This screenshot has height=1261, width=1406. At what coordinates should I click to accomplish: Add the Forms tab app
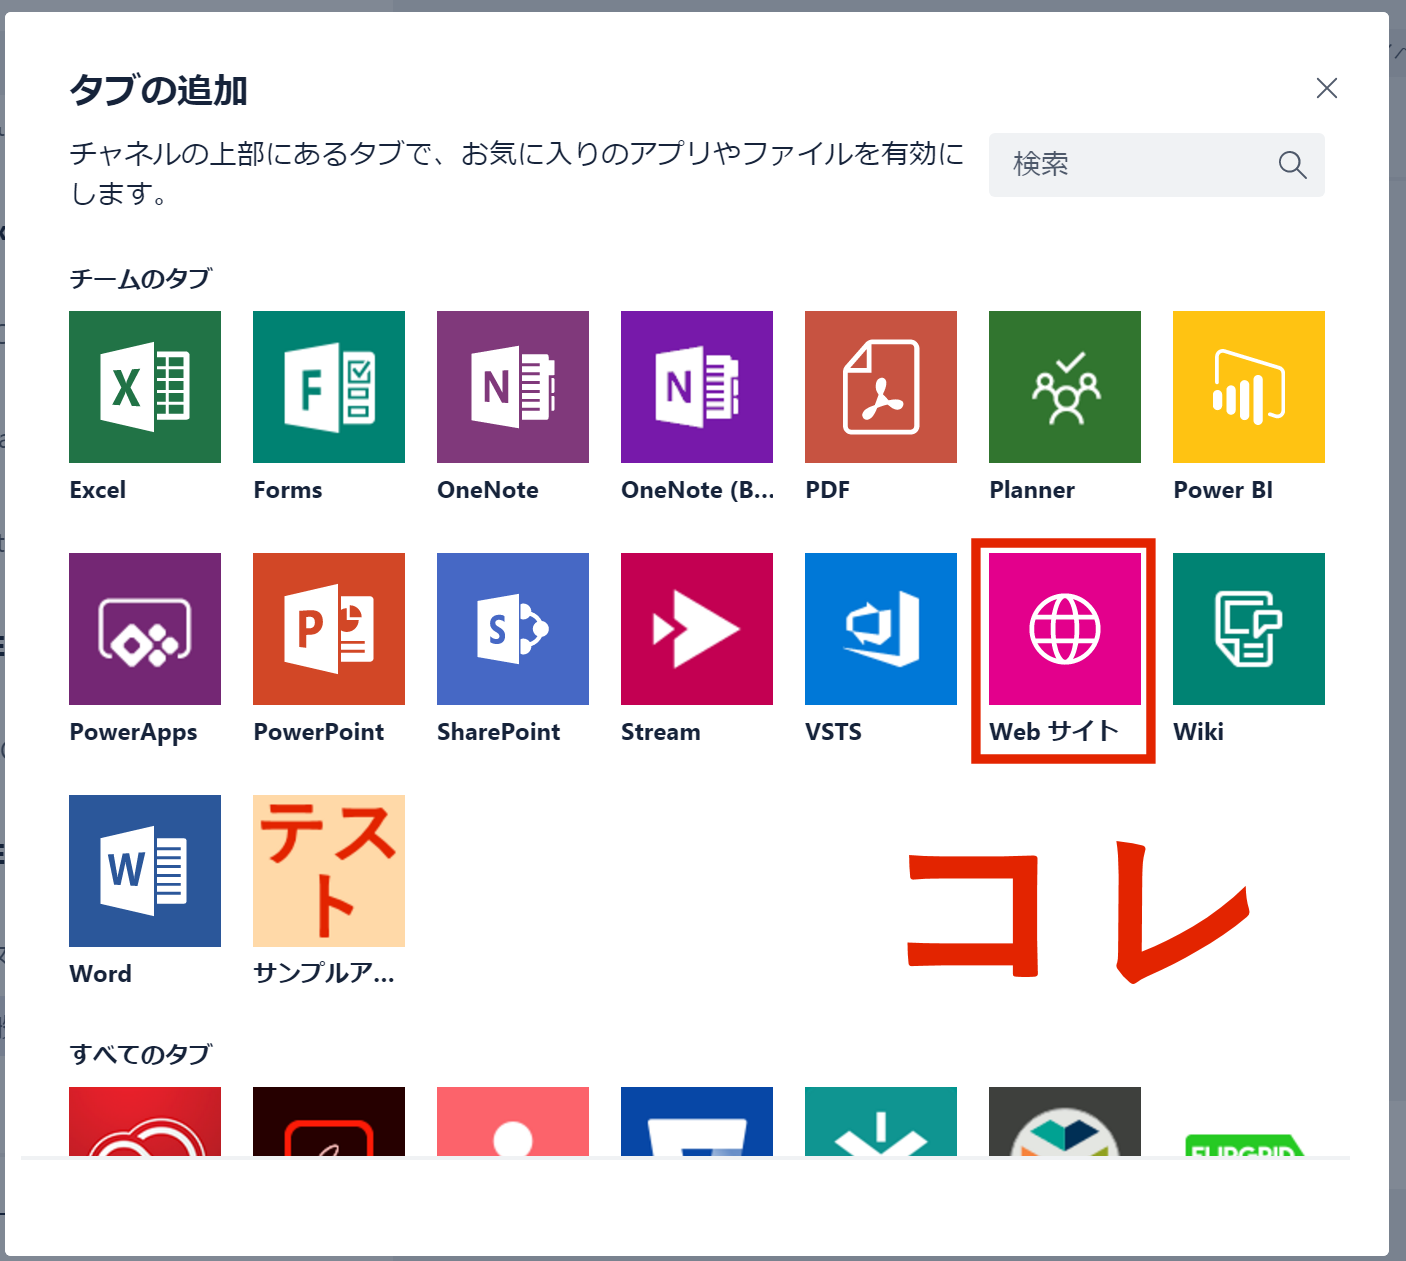[x=329, y=387]
